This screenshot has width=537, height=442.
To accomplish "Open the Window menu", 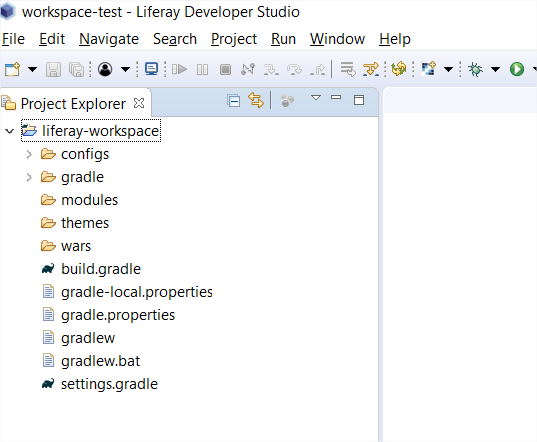I will click(337, 39).
